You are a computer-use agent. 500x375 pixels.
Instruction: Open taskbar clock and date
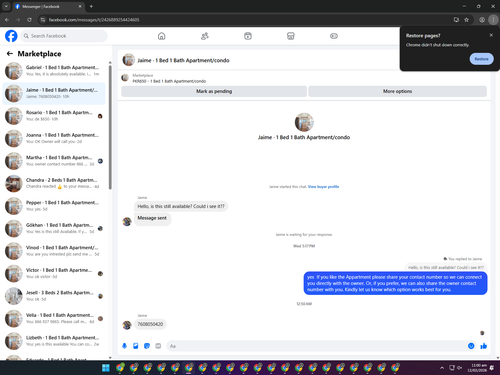(477, 368)
